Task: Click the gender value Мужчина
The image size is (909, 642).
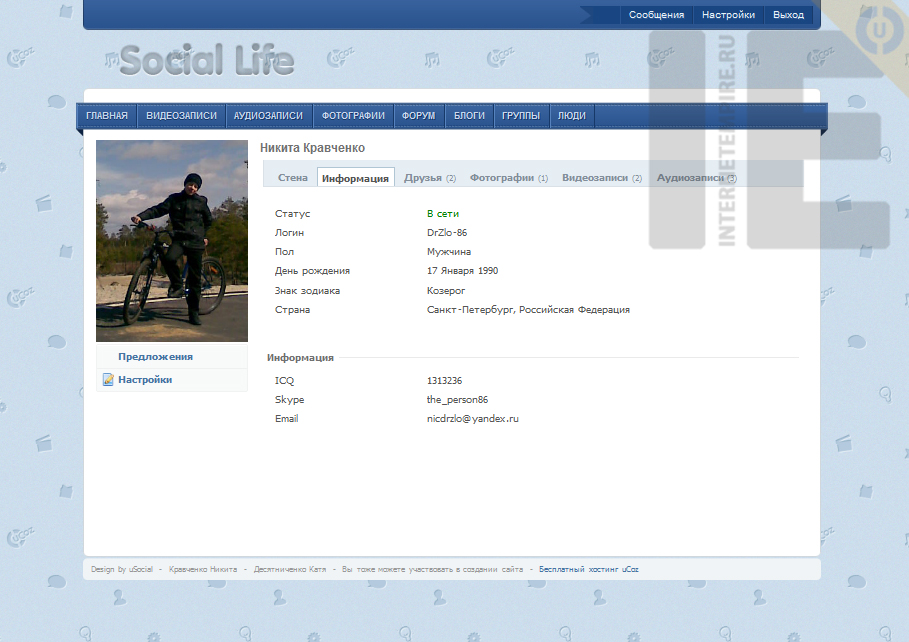Action: click(x=449, y=252)
